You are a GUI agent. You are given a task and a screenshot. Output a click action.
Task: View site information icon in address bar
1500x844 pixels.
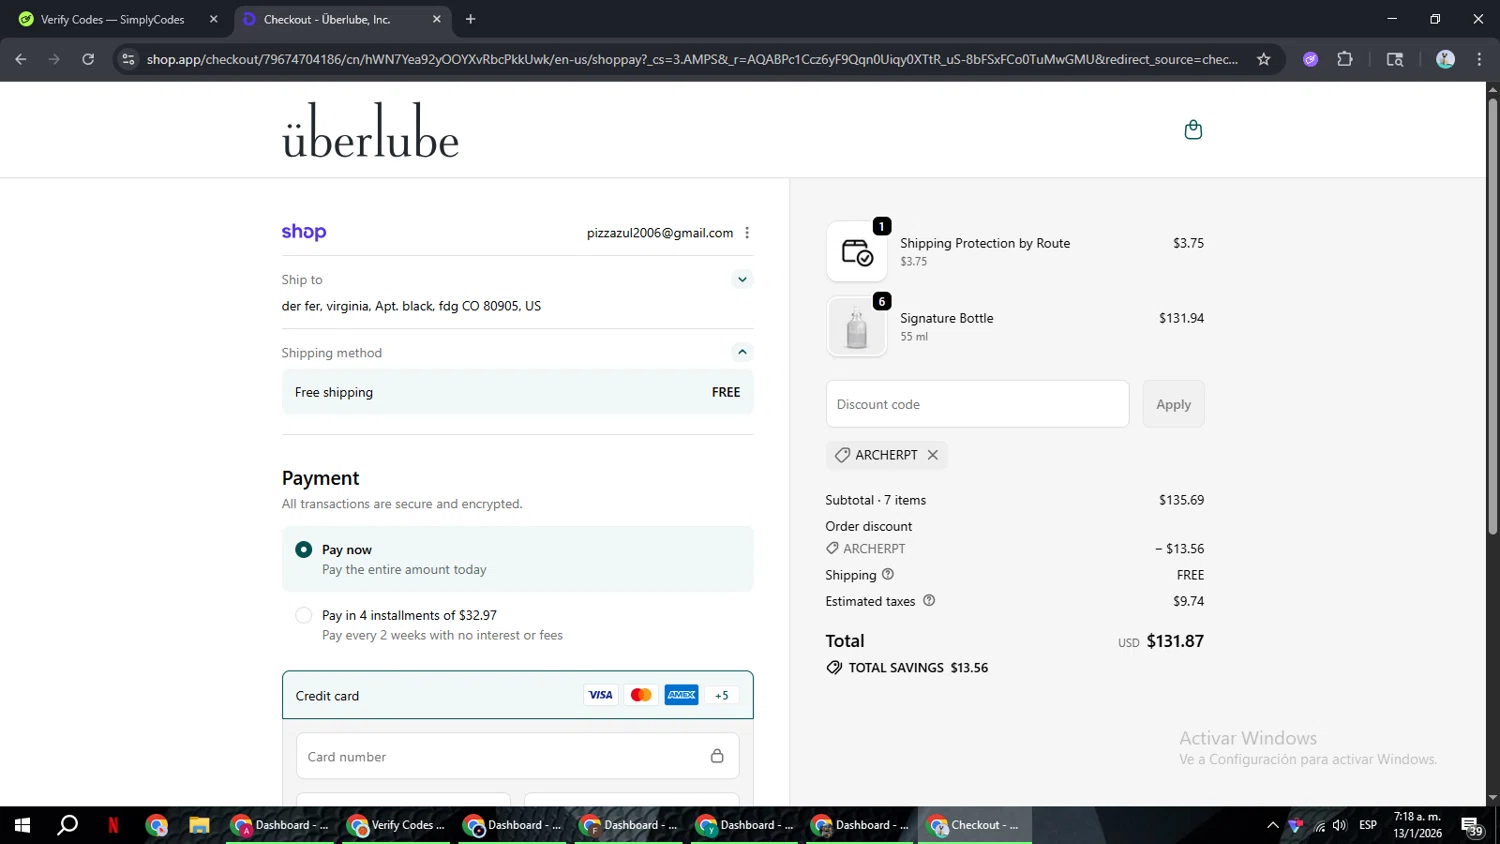128,59
